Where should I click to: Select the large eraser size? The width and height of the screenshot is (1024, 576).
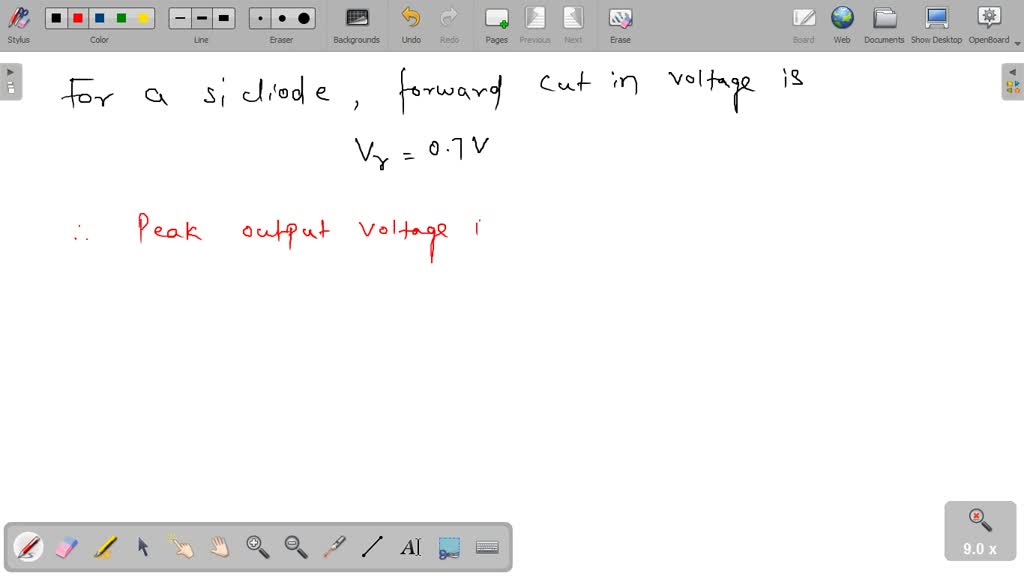coord(302,18)
